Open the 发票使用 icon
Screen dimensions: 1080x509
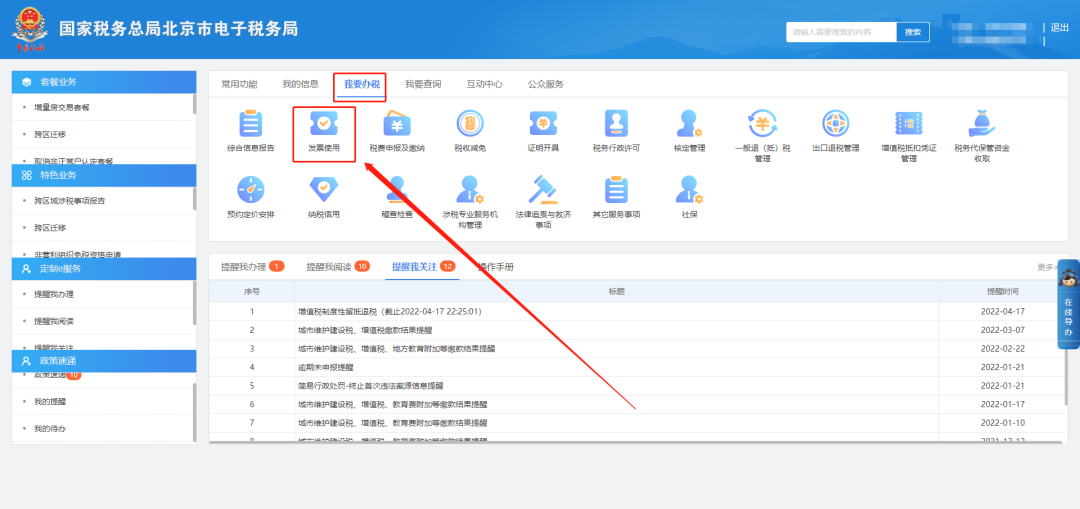(323, 126)
